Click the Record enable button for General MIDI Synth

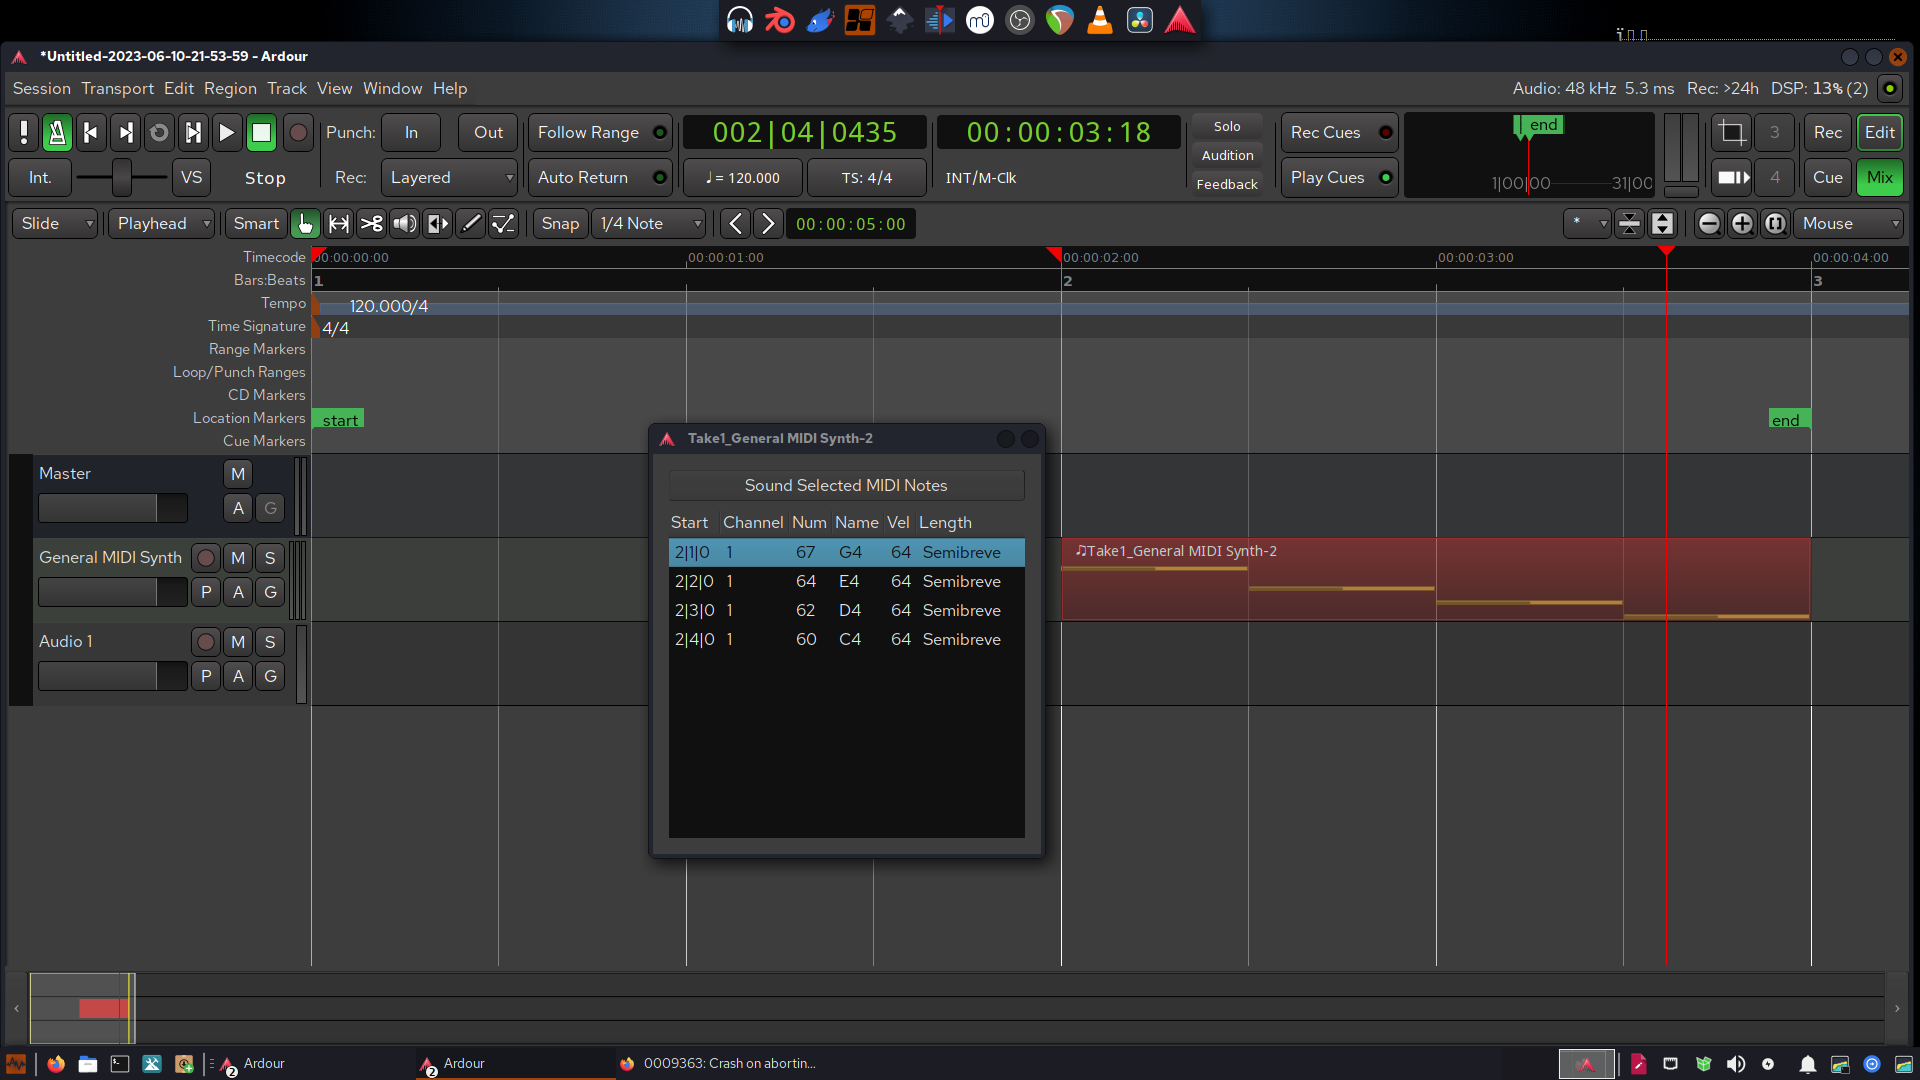[206, 556]
